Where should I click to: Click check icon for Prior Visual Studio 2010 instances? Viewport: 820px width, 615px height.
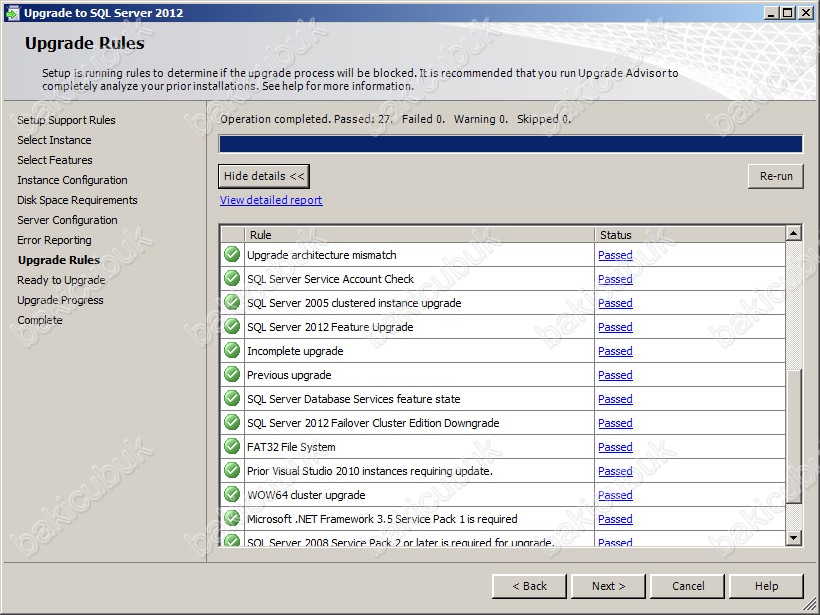click(x=232, y=471)
